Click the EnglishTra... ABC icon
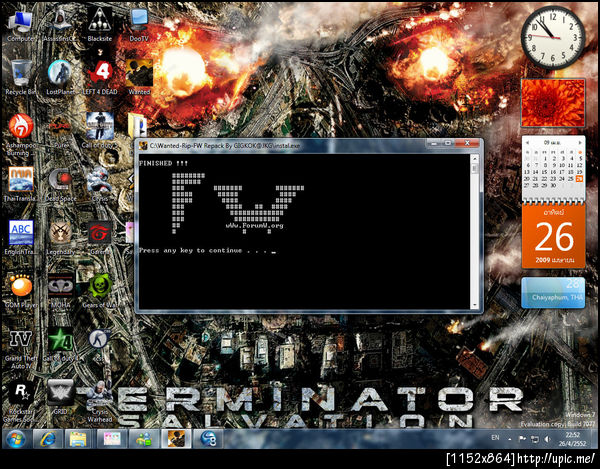The height and width of the screenshot is (469, 600). 21,237
